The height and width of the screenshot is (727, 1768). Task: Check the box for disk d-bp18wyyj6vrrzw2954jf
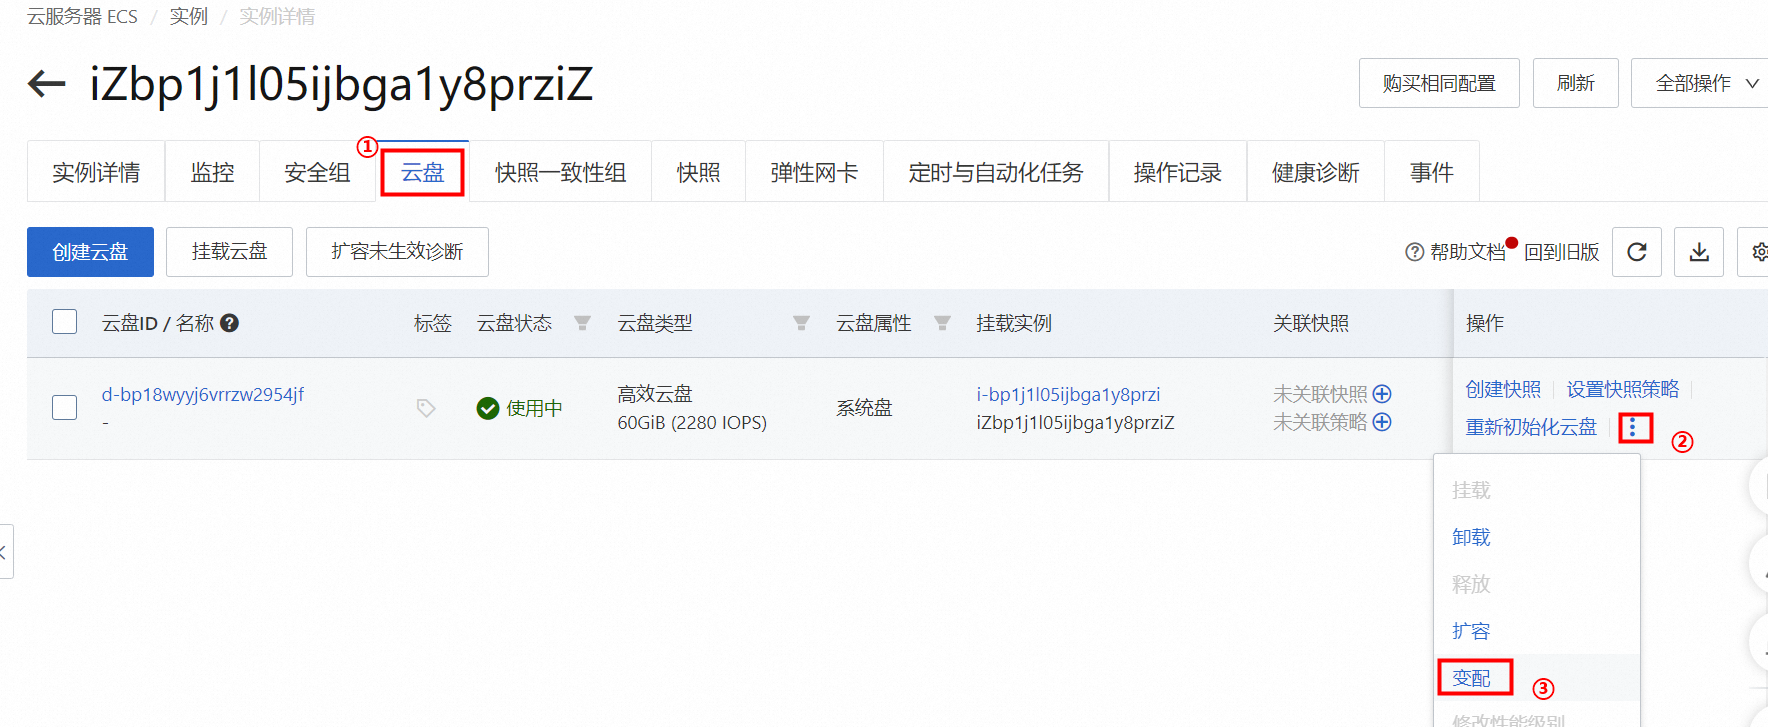click(x=65, y=408)
